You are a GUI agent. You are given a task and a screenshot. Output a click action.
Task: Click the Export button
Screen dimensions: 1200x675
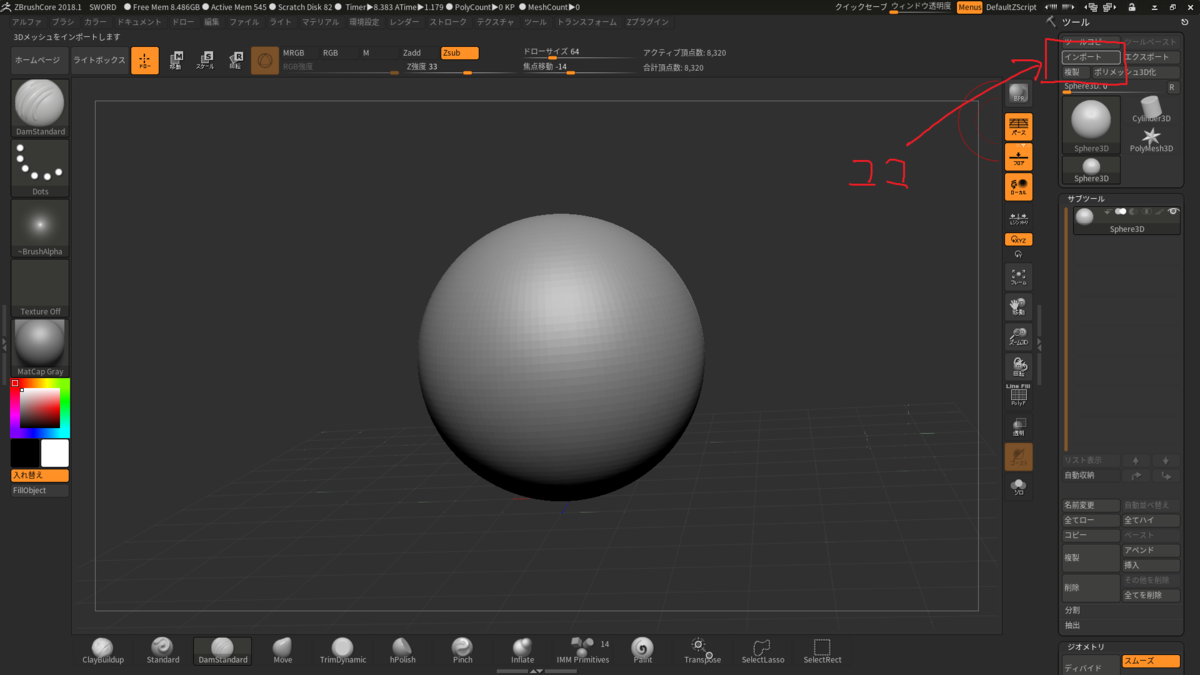pyautogui.click(x=1151, y=57)
